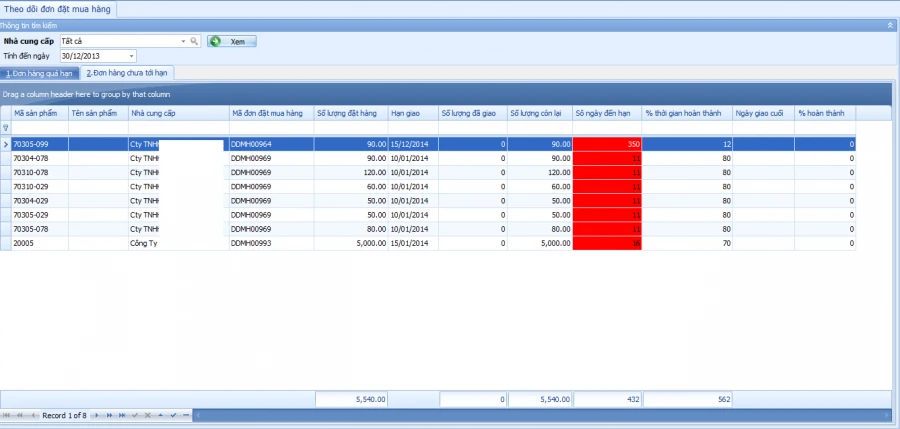Select product code cell 70310-029

coord(40,187)
